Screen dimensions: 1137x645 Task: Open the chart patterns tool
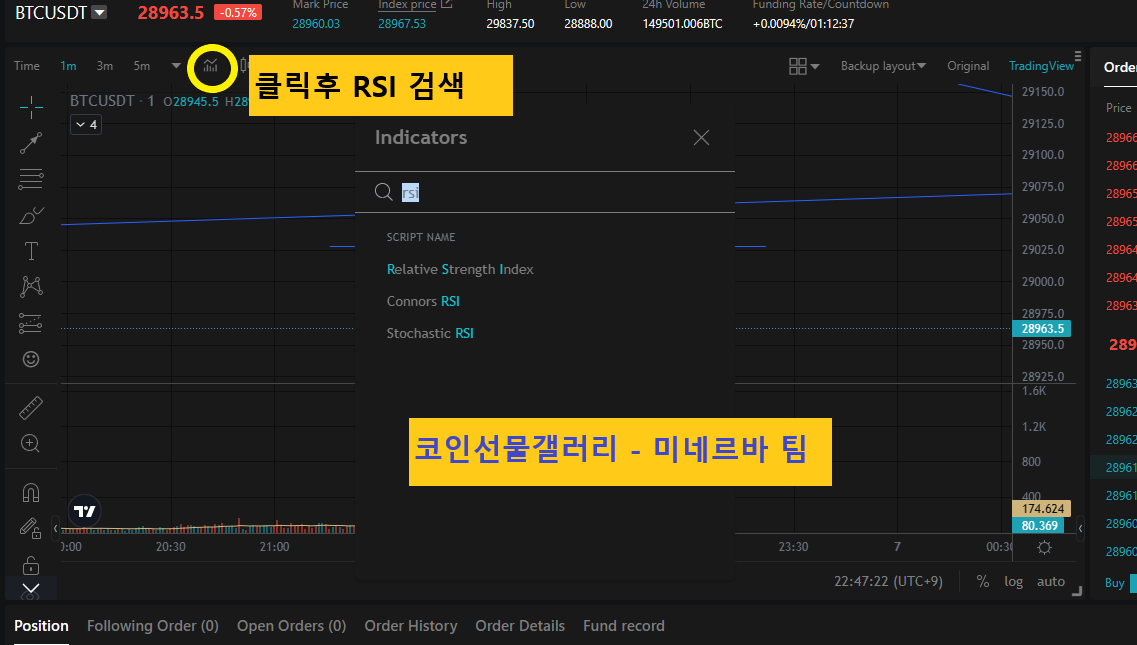30,287
